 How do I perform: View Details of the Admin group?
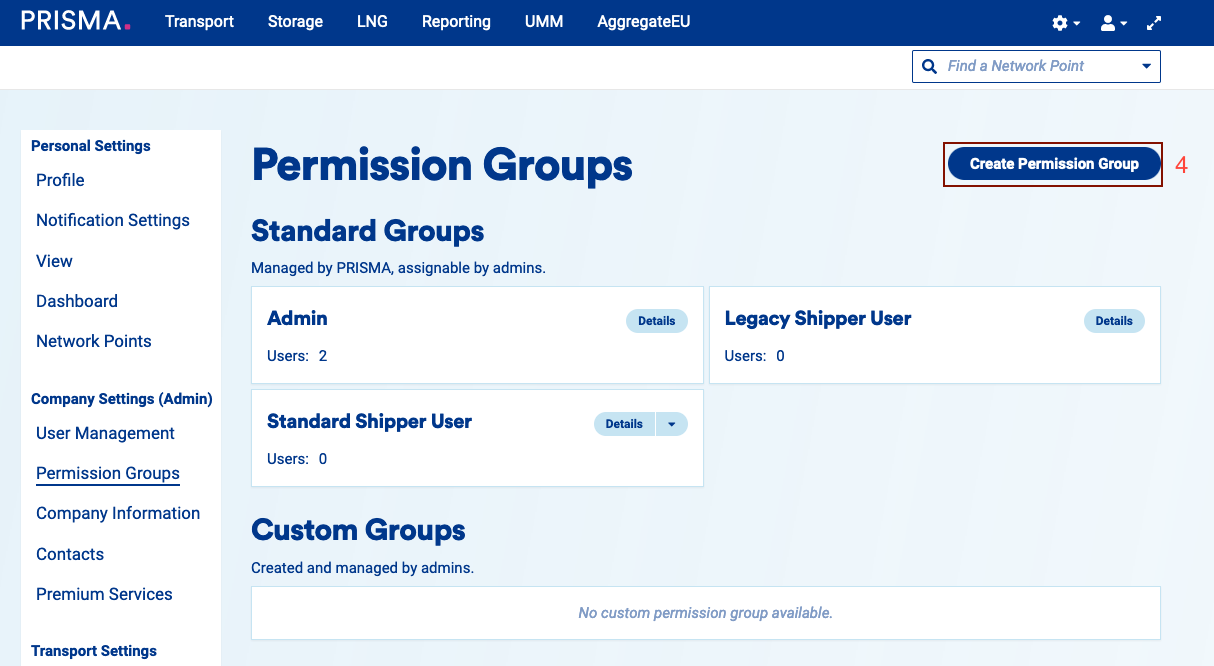tap(657, 321)
